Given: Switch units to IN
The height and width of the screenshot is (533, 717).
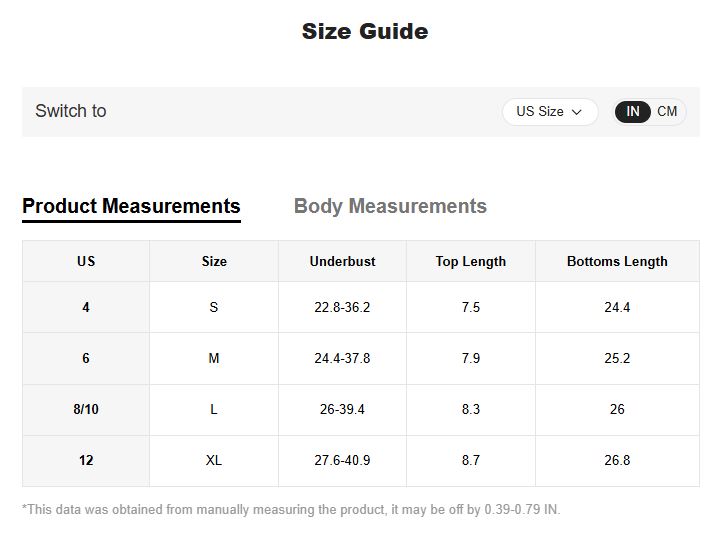Looking at the screenshot, I should point(632,112).
